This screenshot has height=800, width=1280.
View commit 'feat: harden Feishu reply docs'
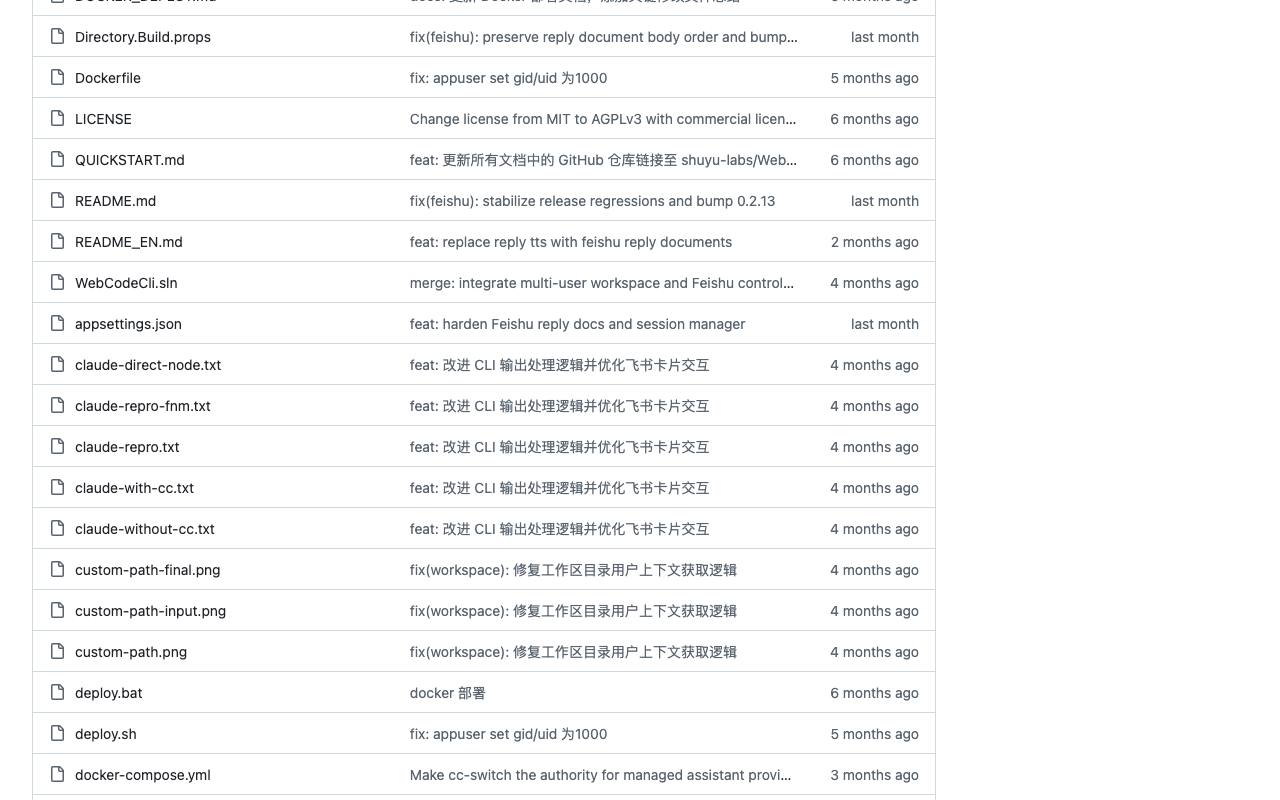pos(577,324)
